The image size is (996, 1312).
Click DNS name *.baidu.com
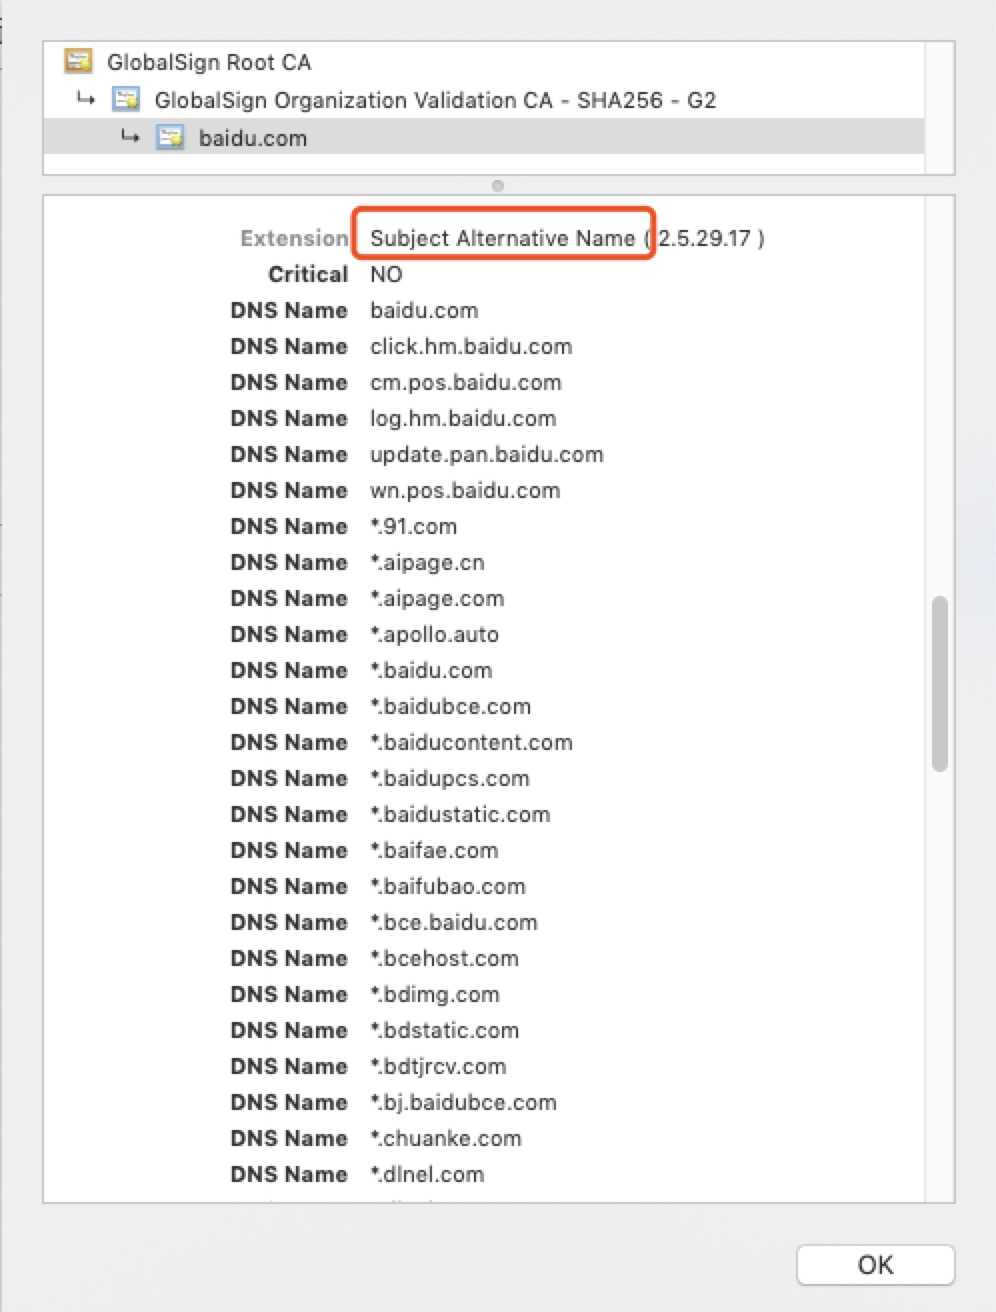[431, 670]
